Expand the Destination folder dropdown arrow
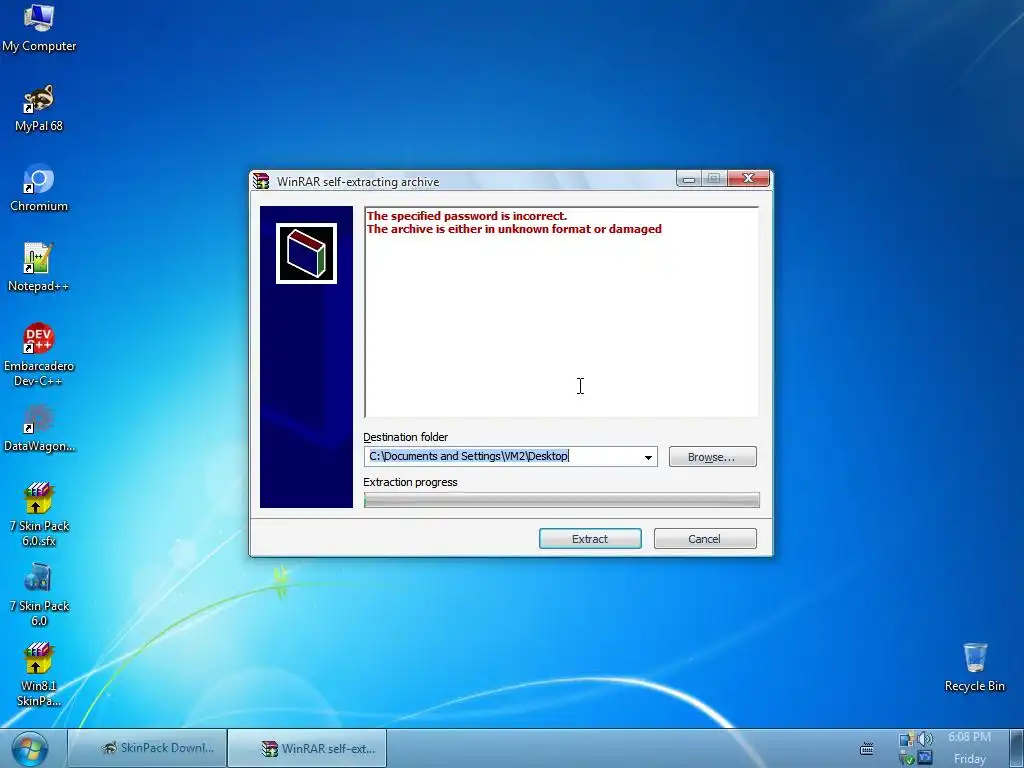The image size is (1024, 768). (x=648, y=457)
